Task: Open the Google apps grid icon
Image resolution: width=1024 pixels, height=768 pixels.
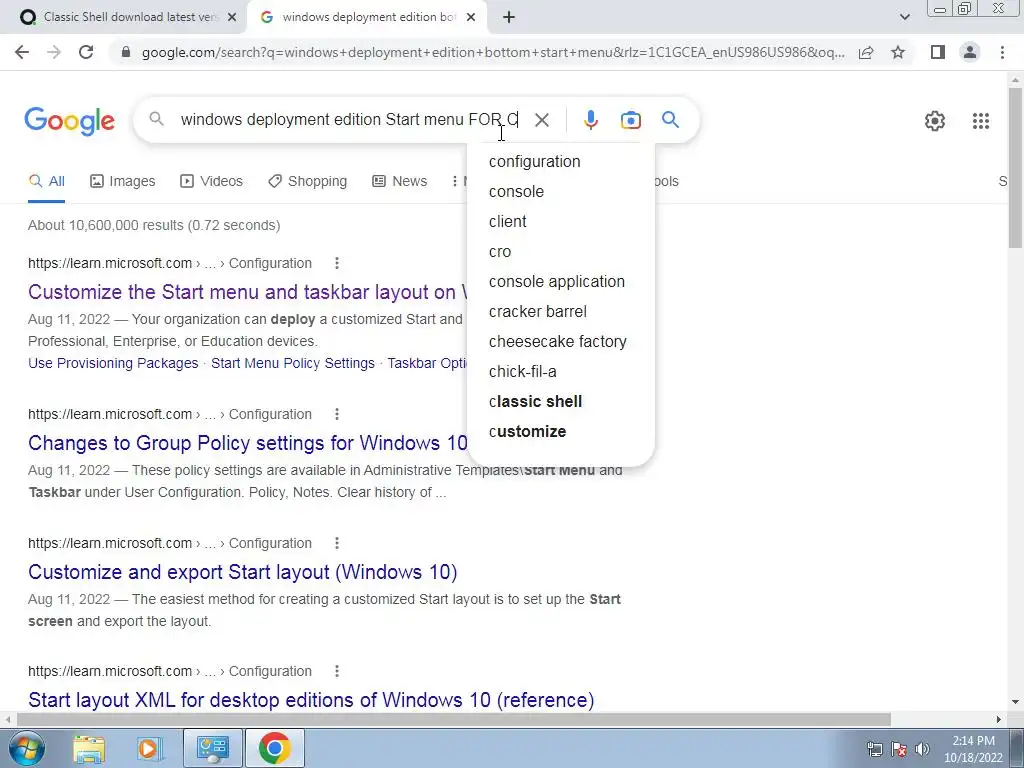Action: 980,121
